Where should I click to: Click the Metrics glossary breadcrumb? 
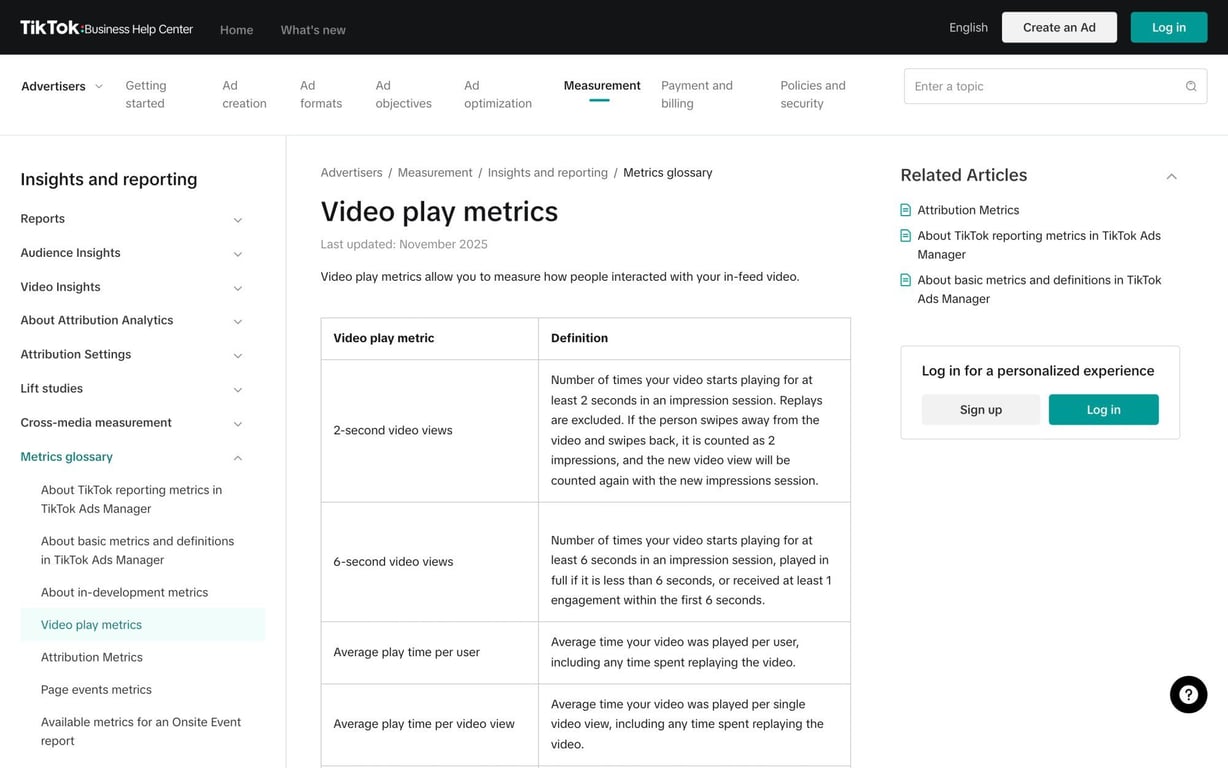[668, 173]
